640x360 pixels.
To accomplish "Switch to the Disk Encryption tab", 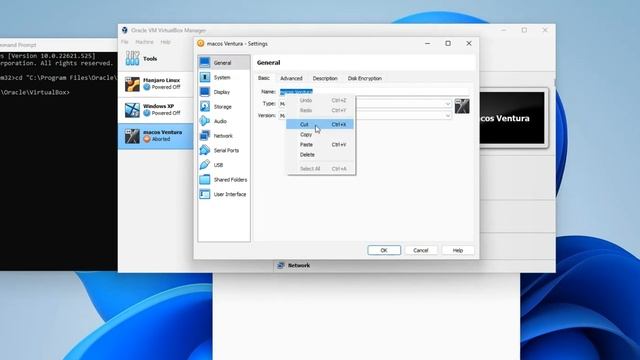I will coord(364,78).
